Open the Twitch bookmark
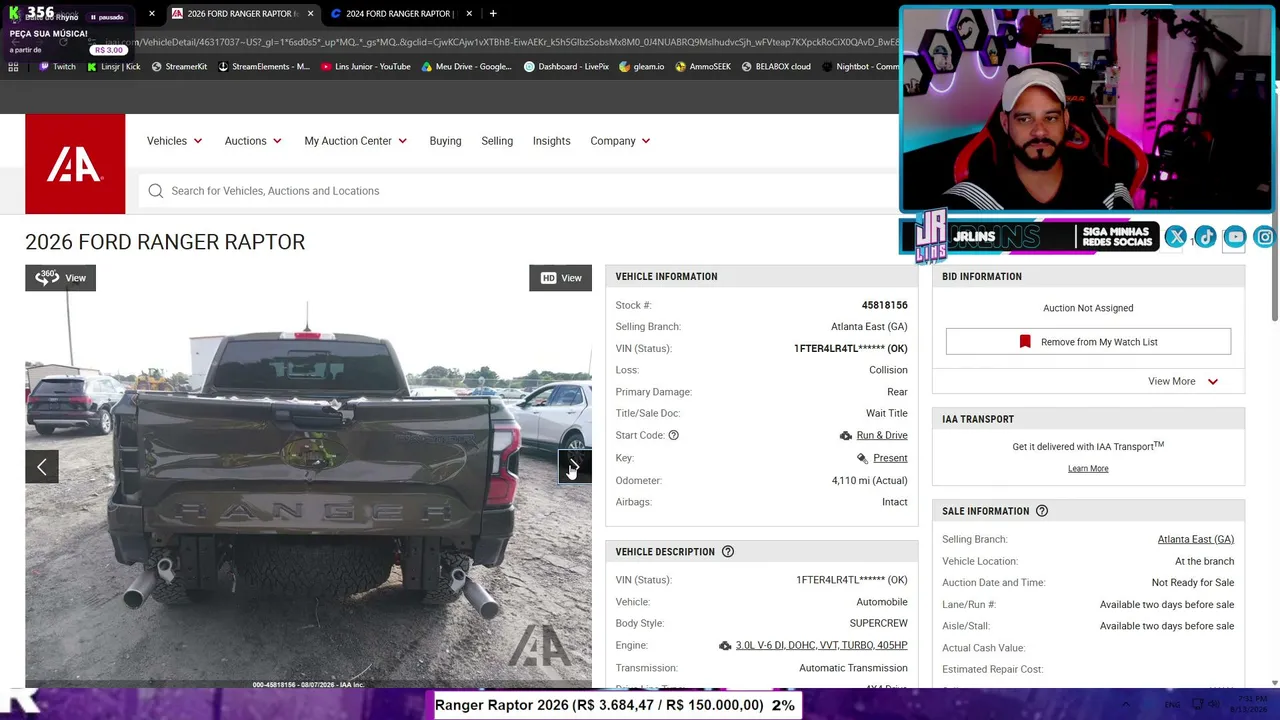 click(57, 67)
